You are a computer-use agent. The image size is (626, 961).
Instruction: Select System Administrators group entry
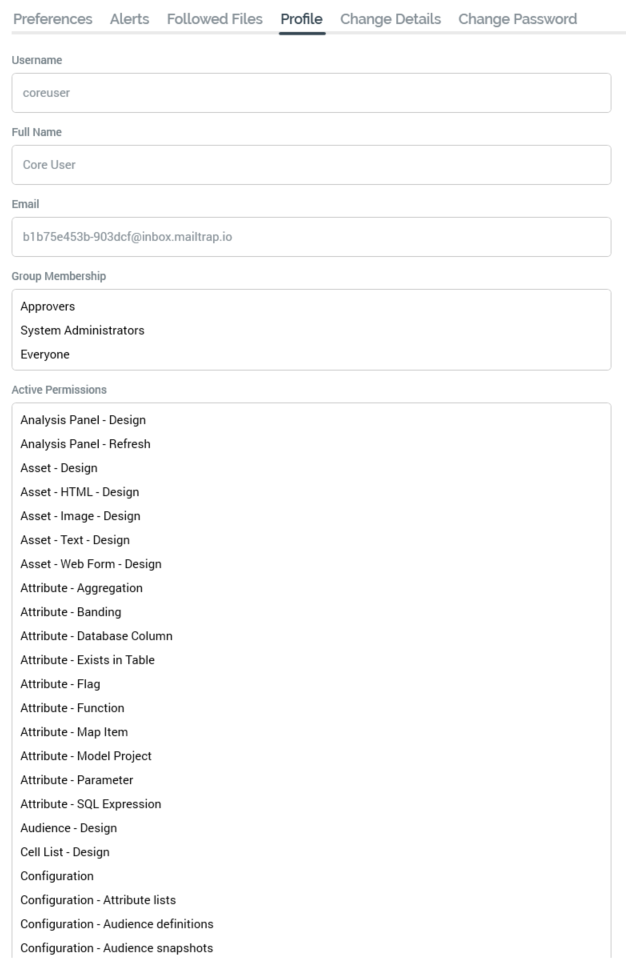tap(82, 331)
